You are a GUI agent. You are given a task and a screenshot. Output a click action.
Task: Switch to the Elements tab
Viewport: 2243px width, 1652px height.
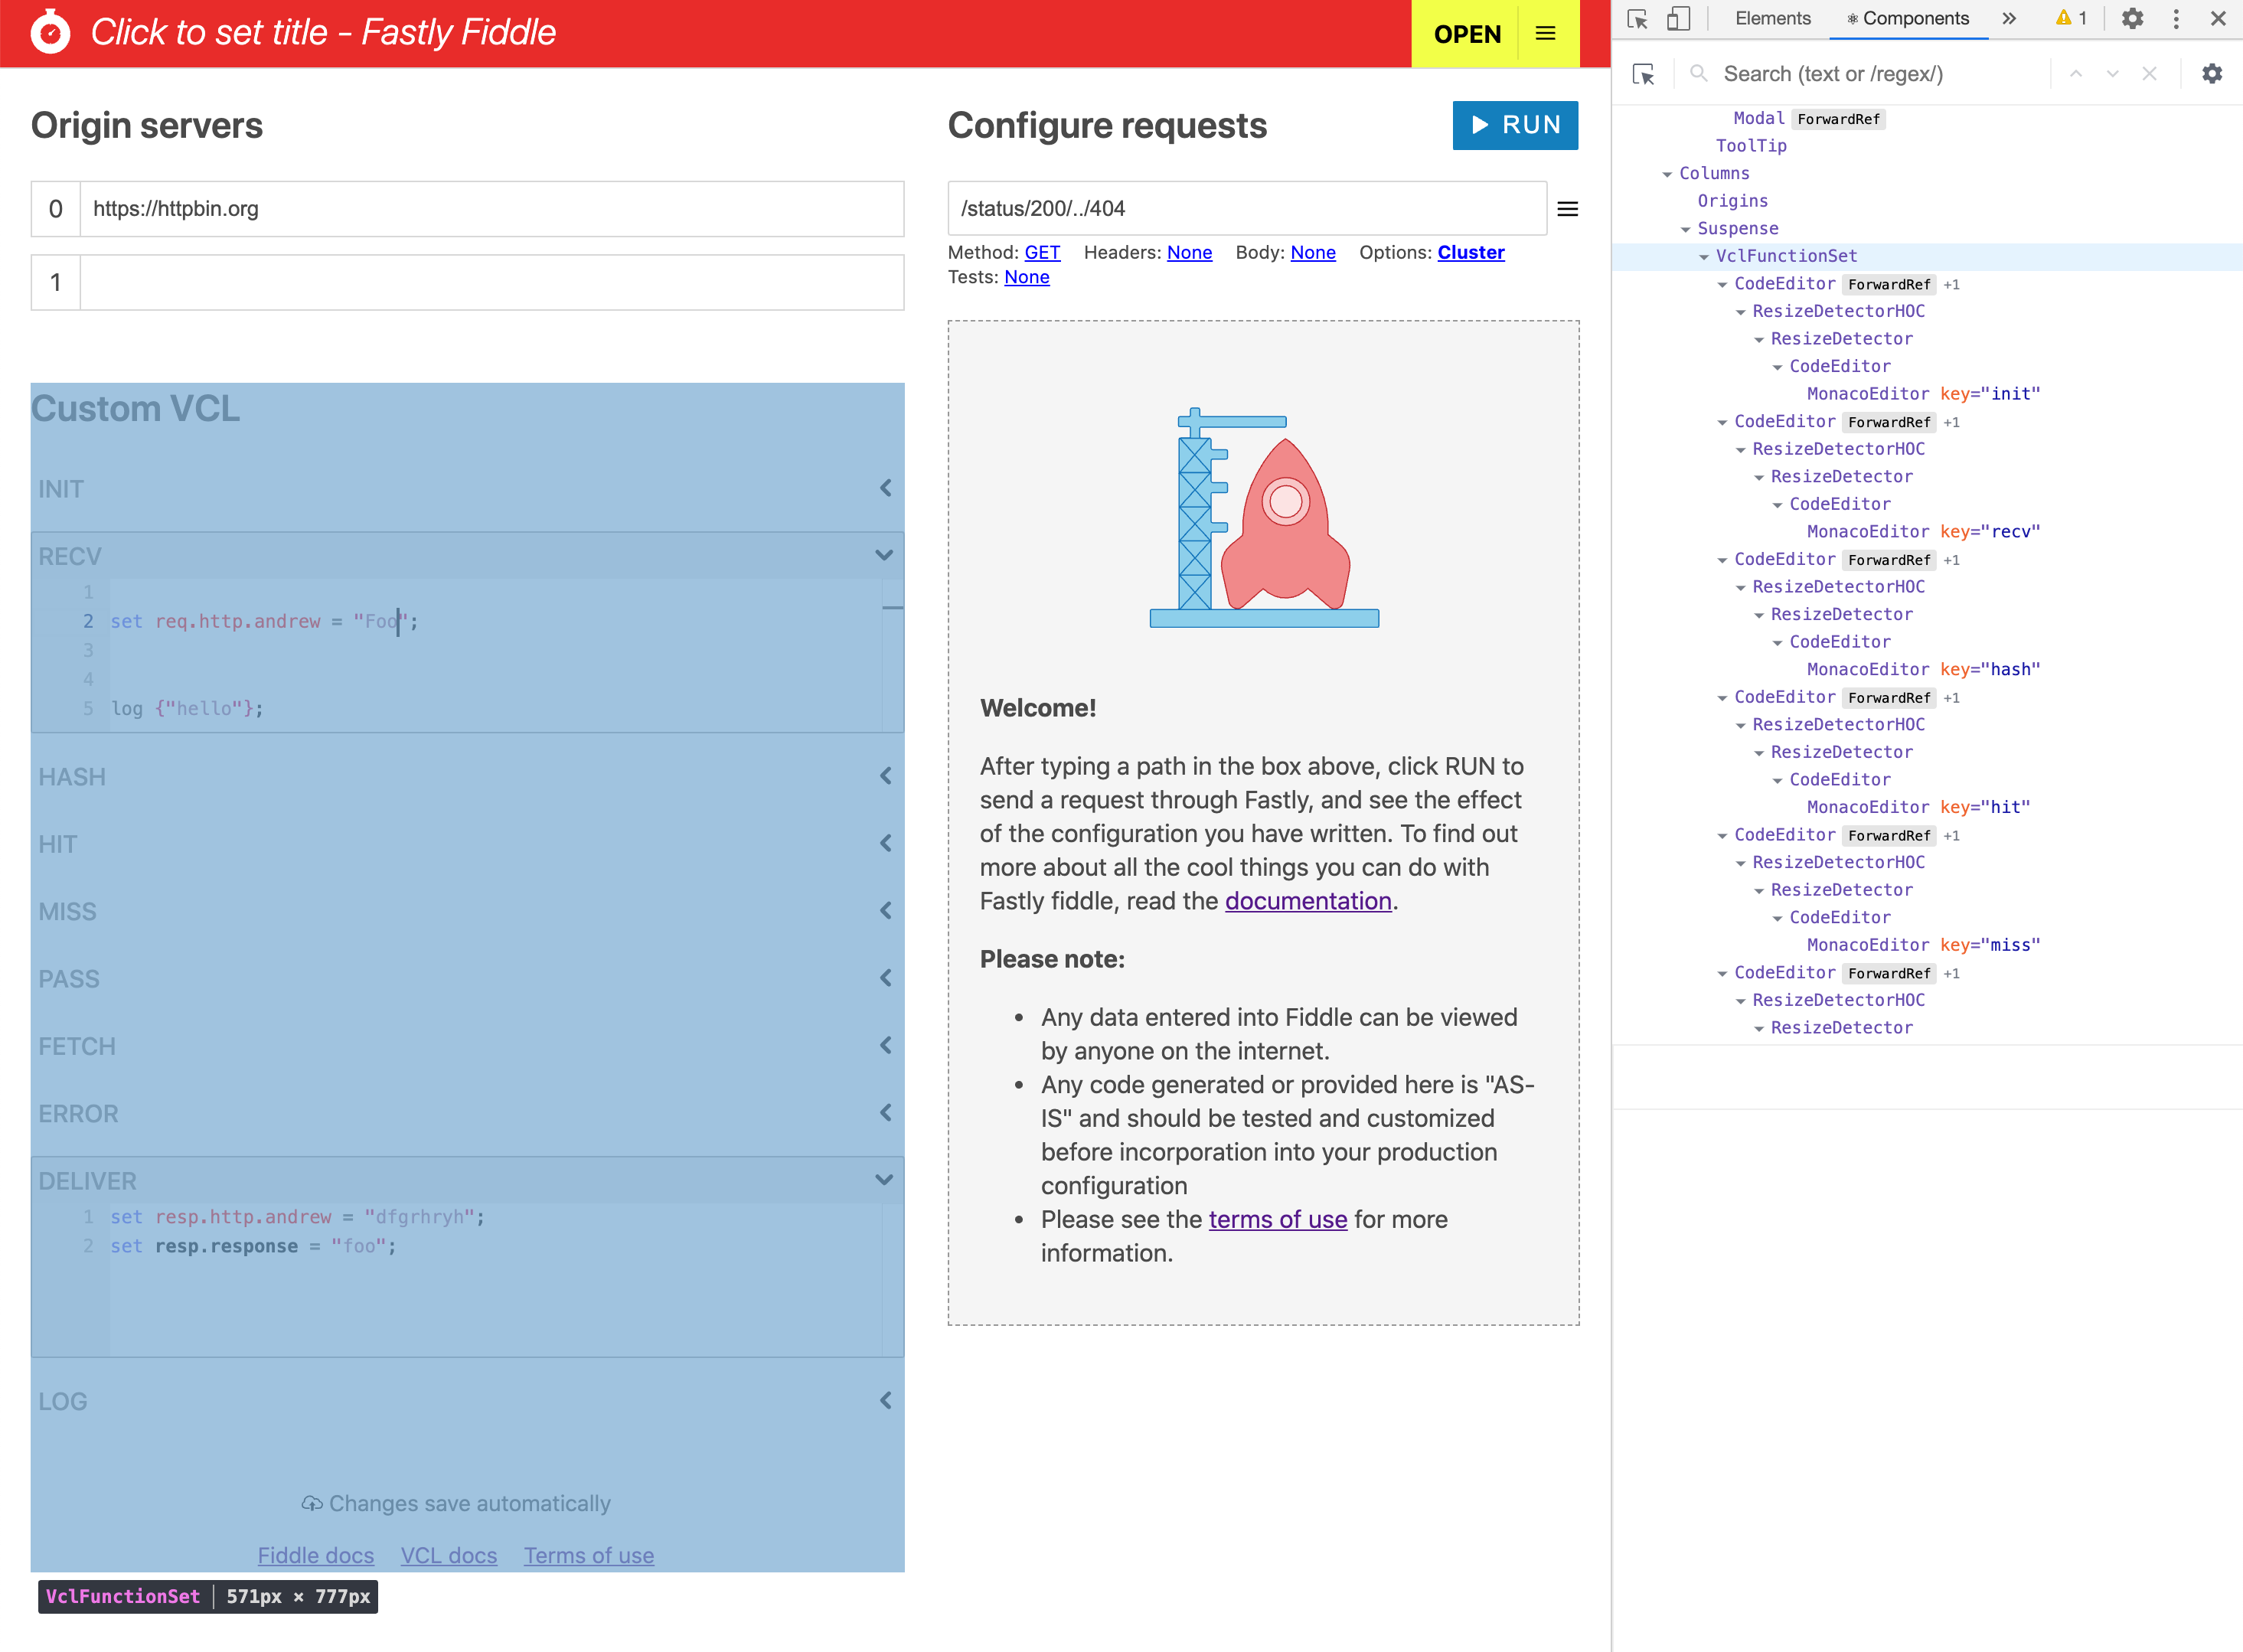[x=1772, y=18]
